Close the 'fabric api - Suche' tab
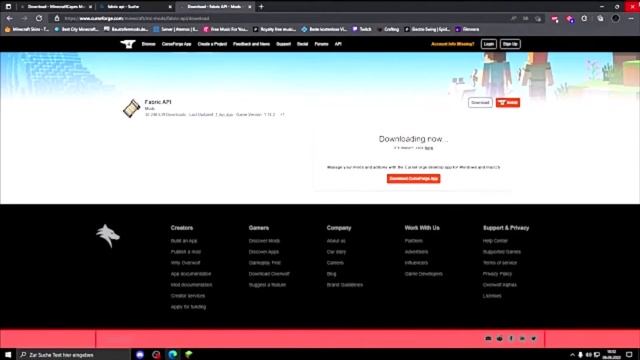 click(x=170, y=7)
